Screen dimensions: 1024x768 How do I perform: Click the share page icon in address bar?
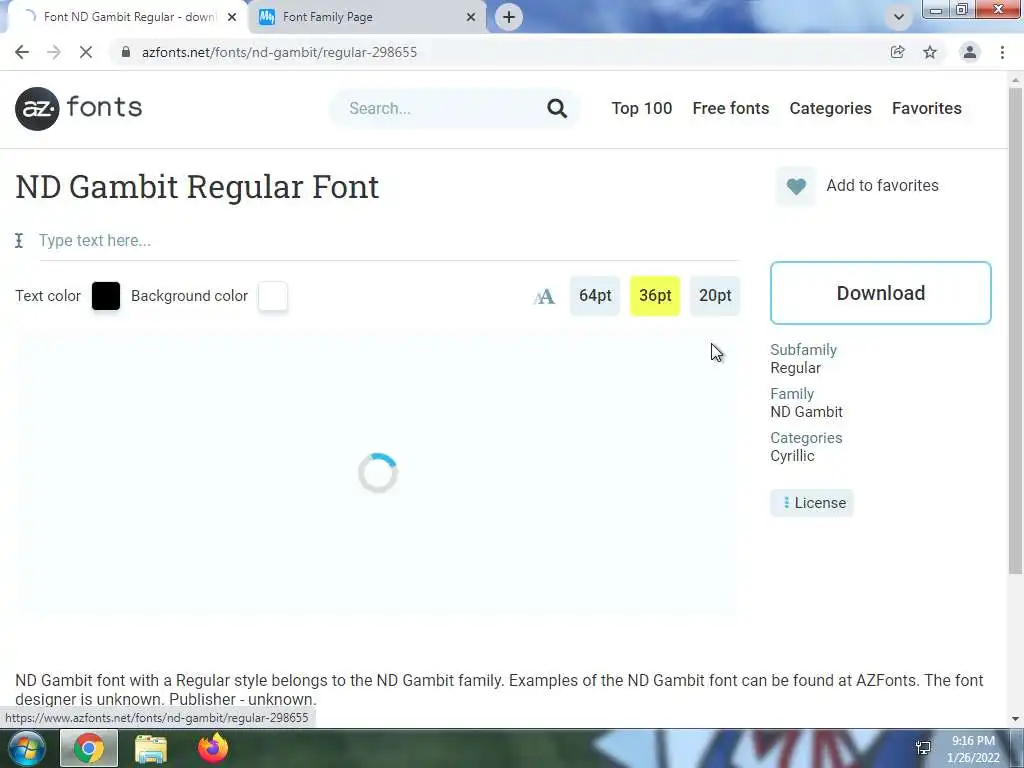897,52
